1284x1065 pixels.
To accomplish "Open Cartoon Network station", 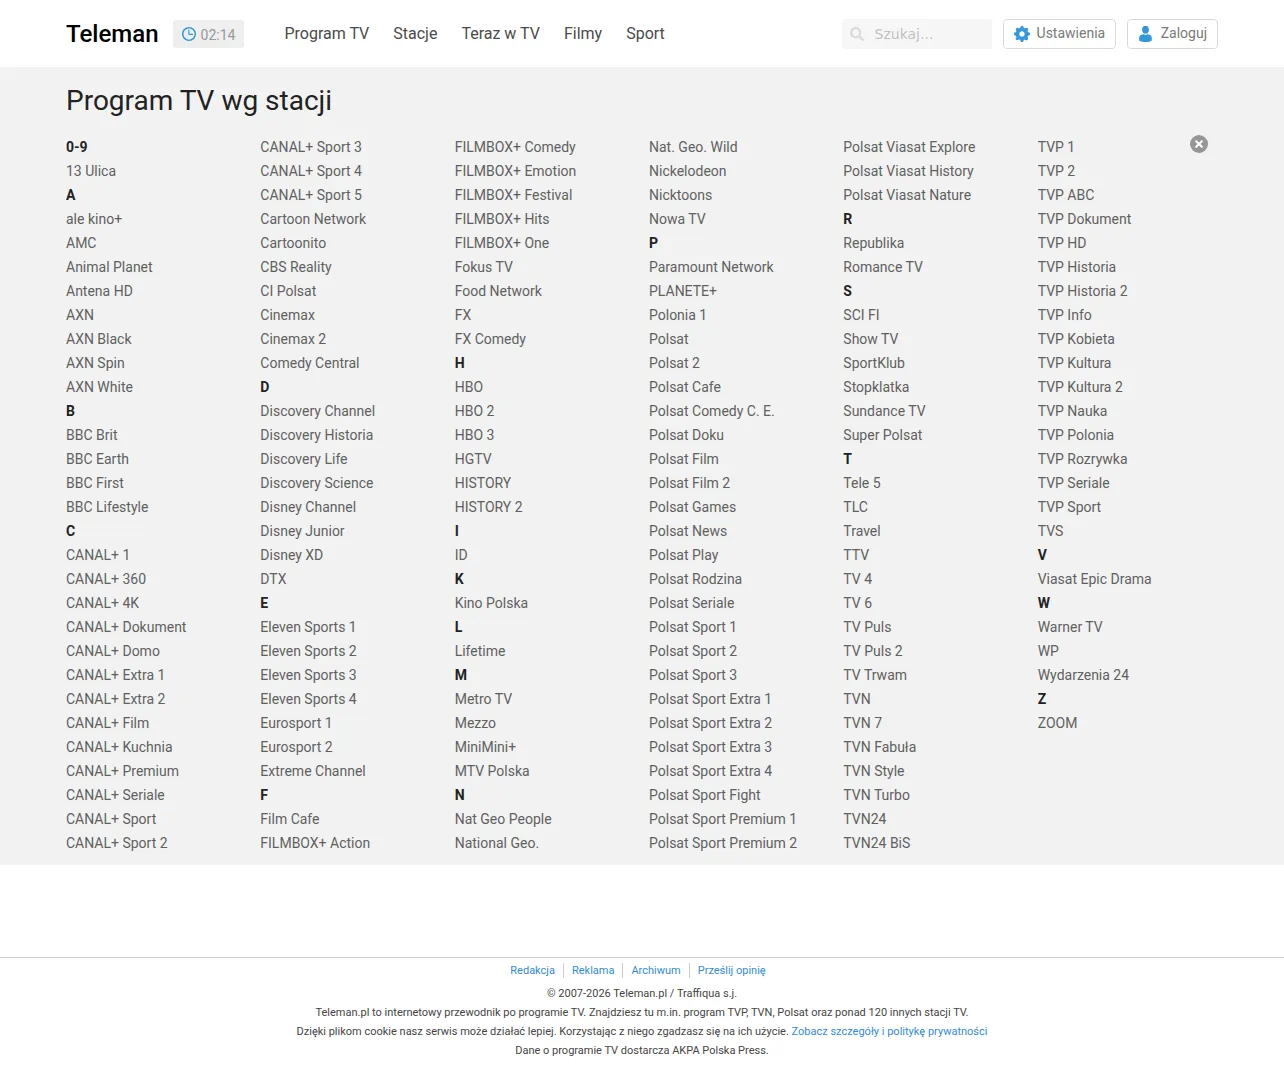I will [x=313, y=219].
